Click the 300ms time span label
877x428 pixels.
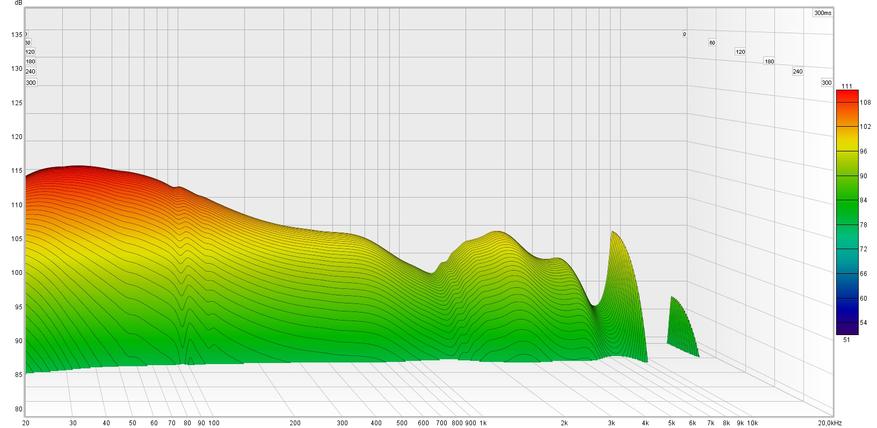(x=821, y=14)
